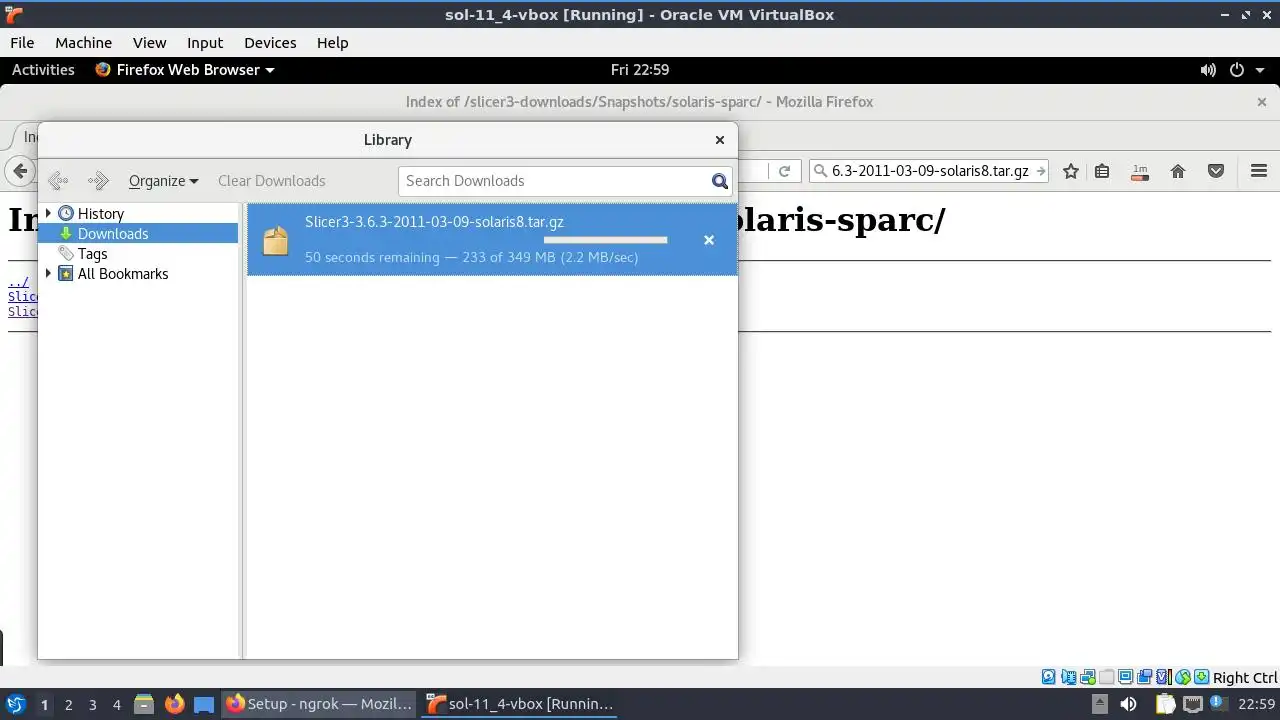Viewport: 1280px width, 720px height.
Task: Click the Firefox reload button
Action: tap(785, 171)
